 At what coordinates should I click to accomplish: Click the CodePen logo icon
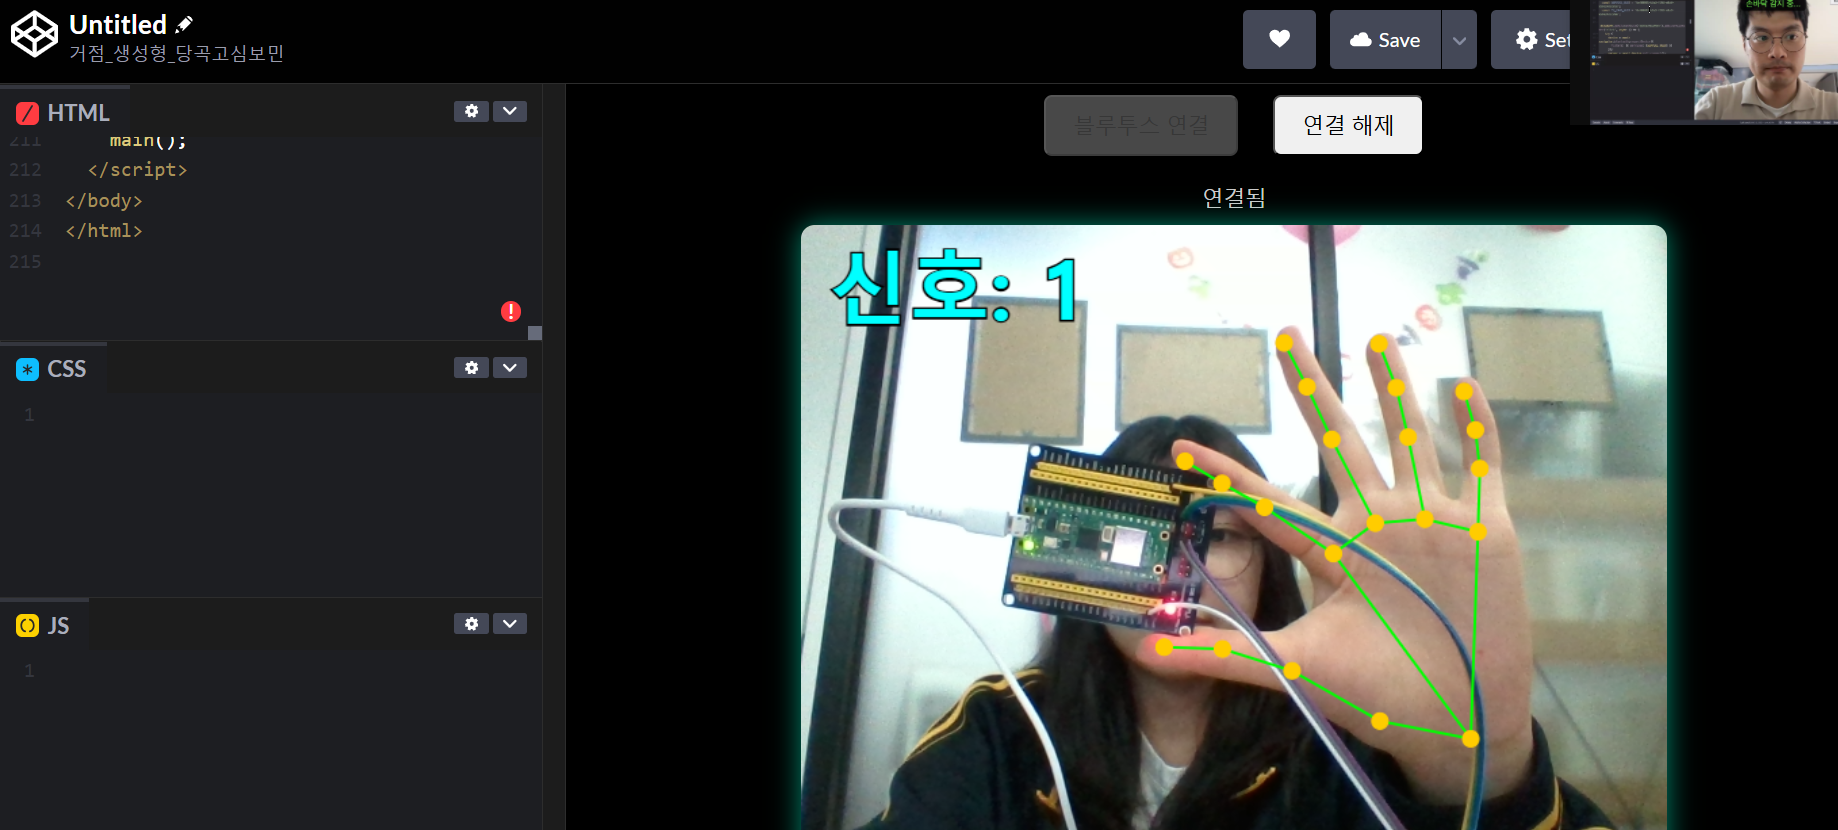(34, 34)
